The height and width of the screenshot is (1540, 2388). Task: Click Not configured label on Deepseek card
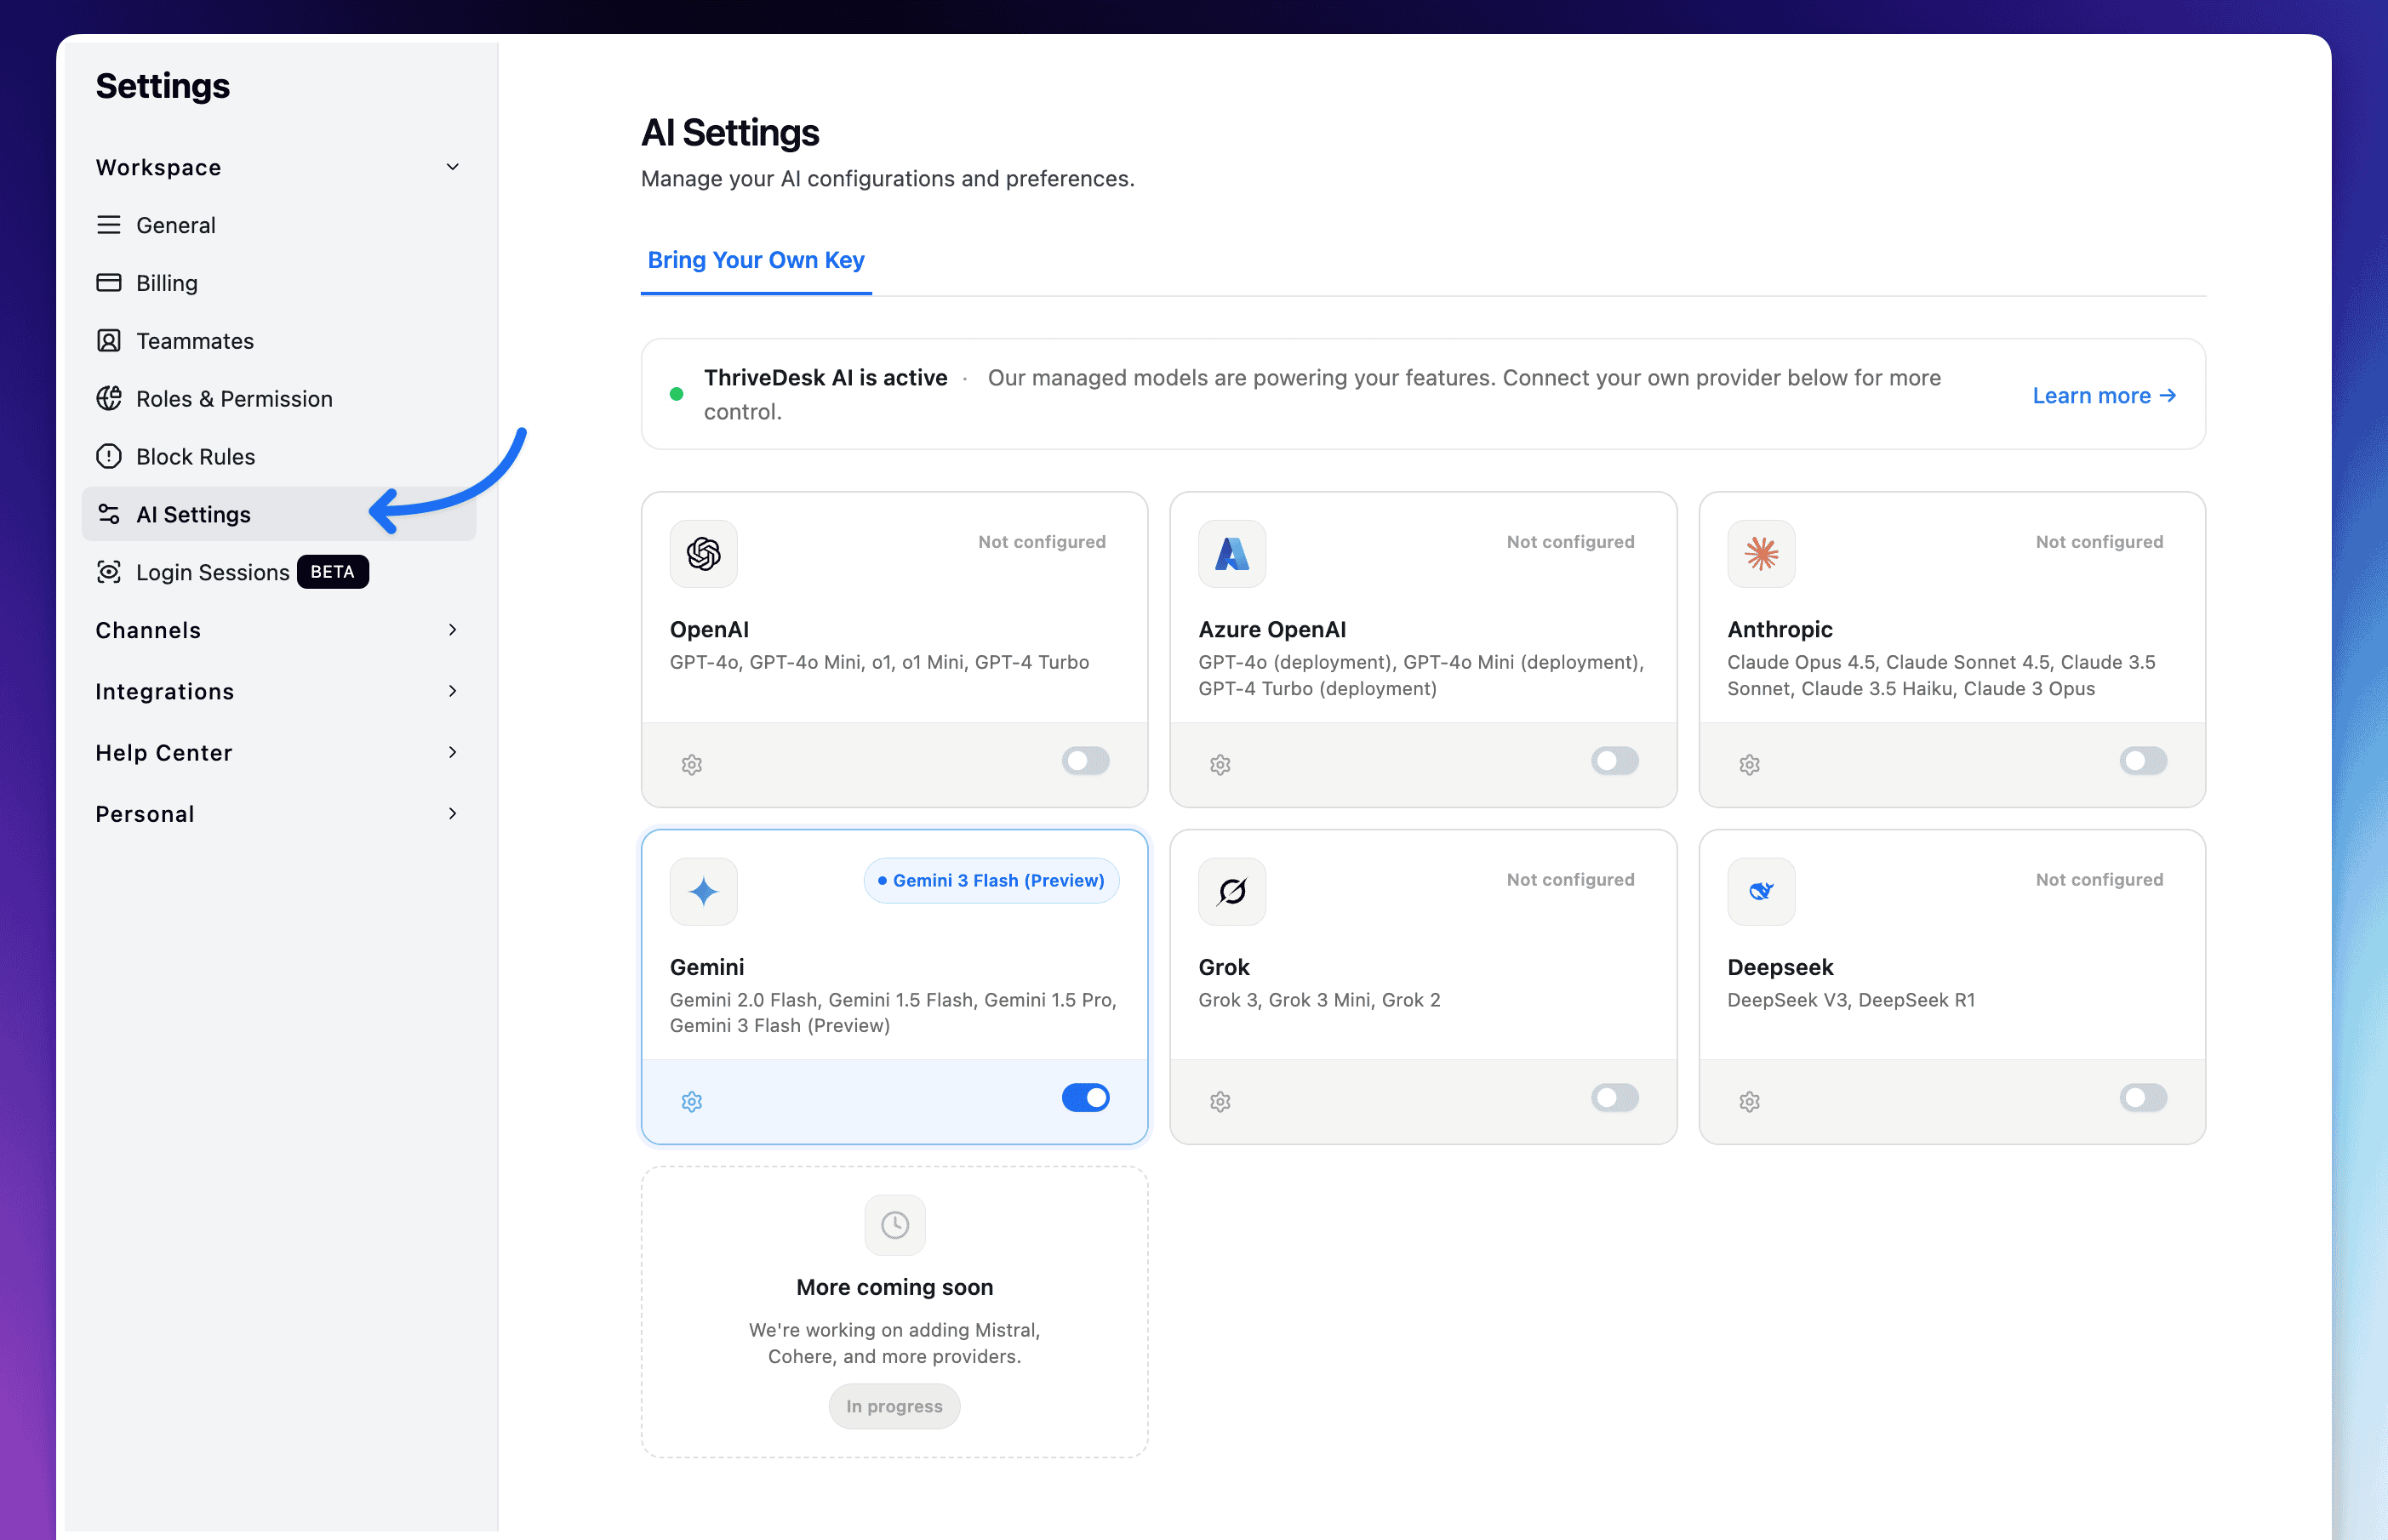point(2099,880)
